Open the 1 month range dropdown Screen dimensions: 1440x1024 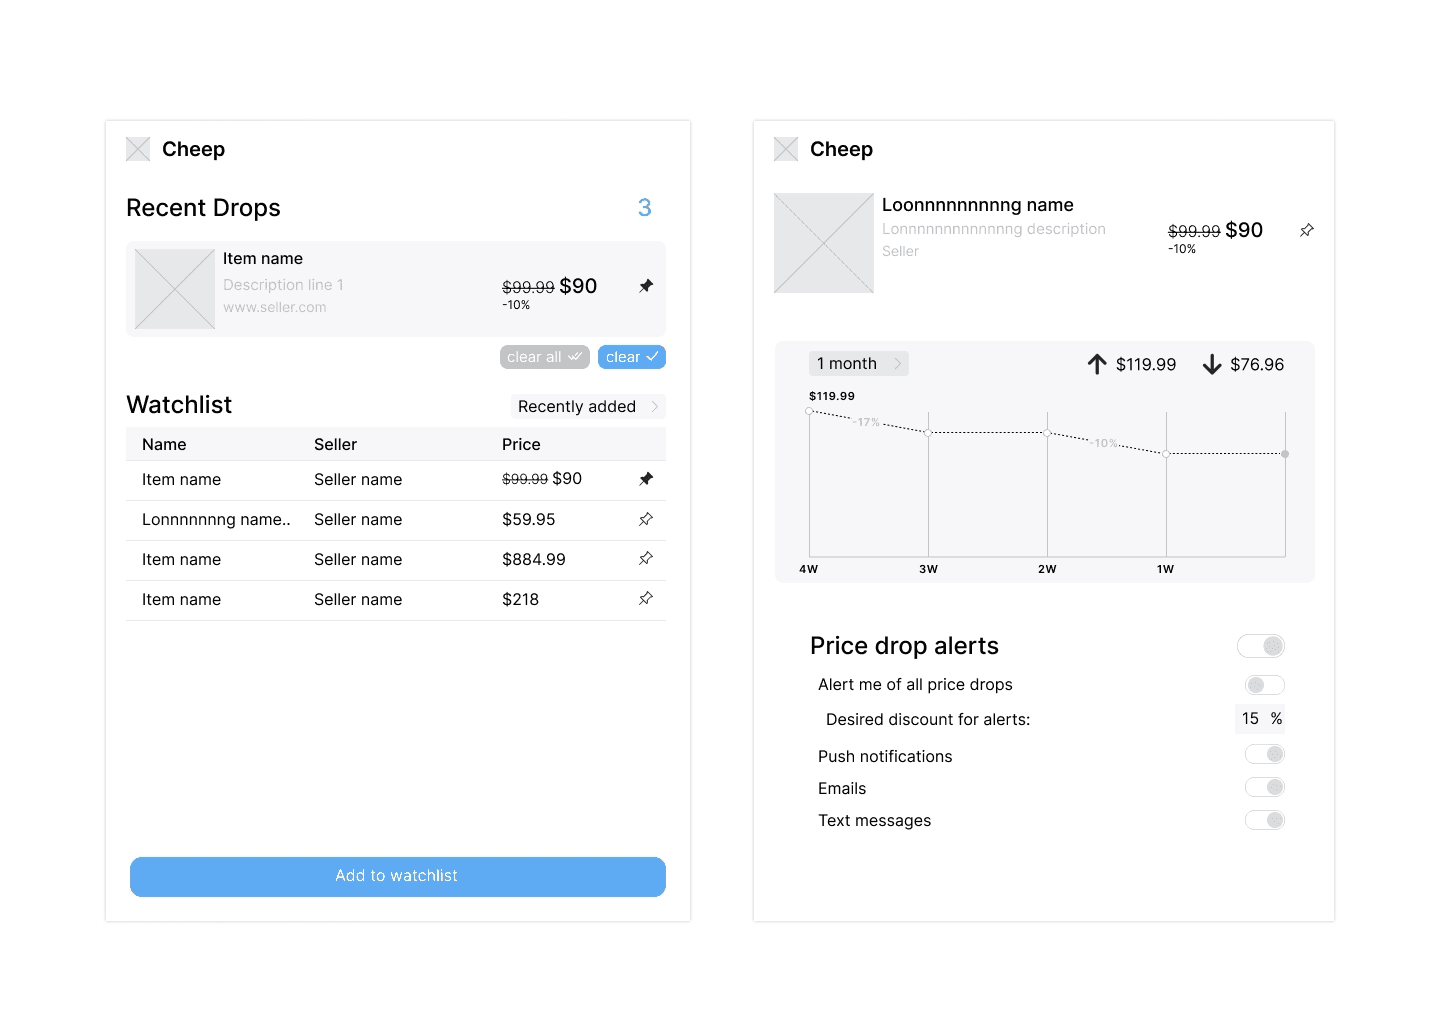point(859,364)
